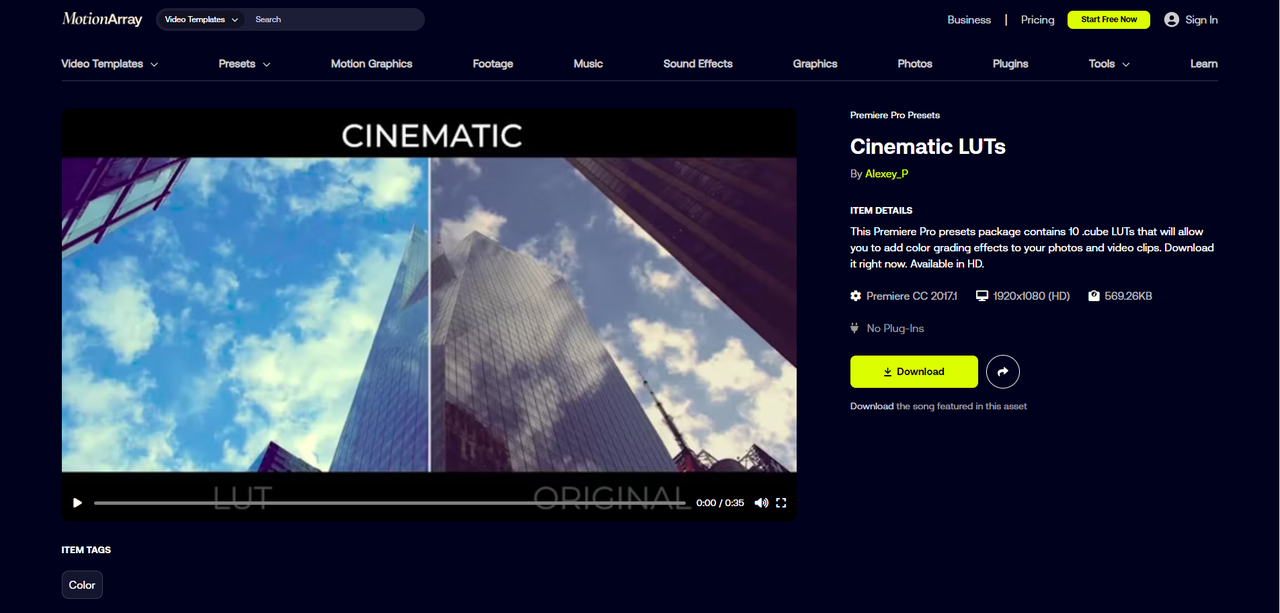Open the Sound Effects category
The image size is (1280, 613).
coord(697,64)
